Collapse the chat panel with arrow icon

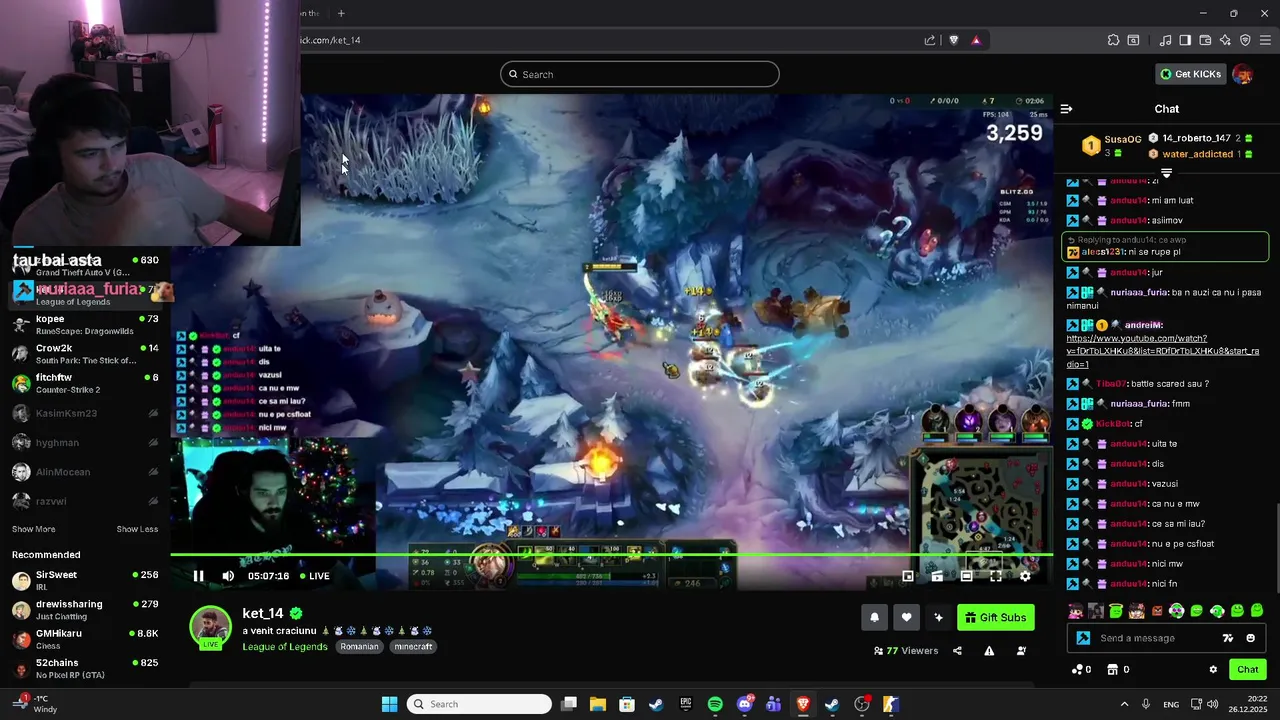[x=1066, y=109]
